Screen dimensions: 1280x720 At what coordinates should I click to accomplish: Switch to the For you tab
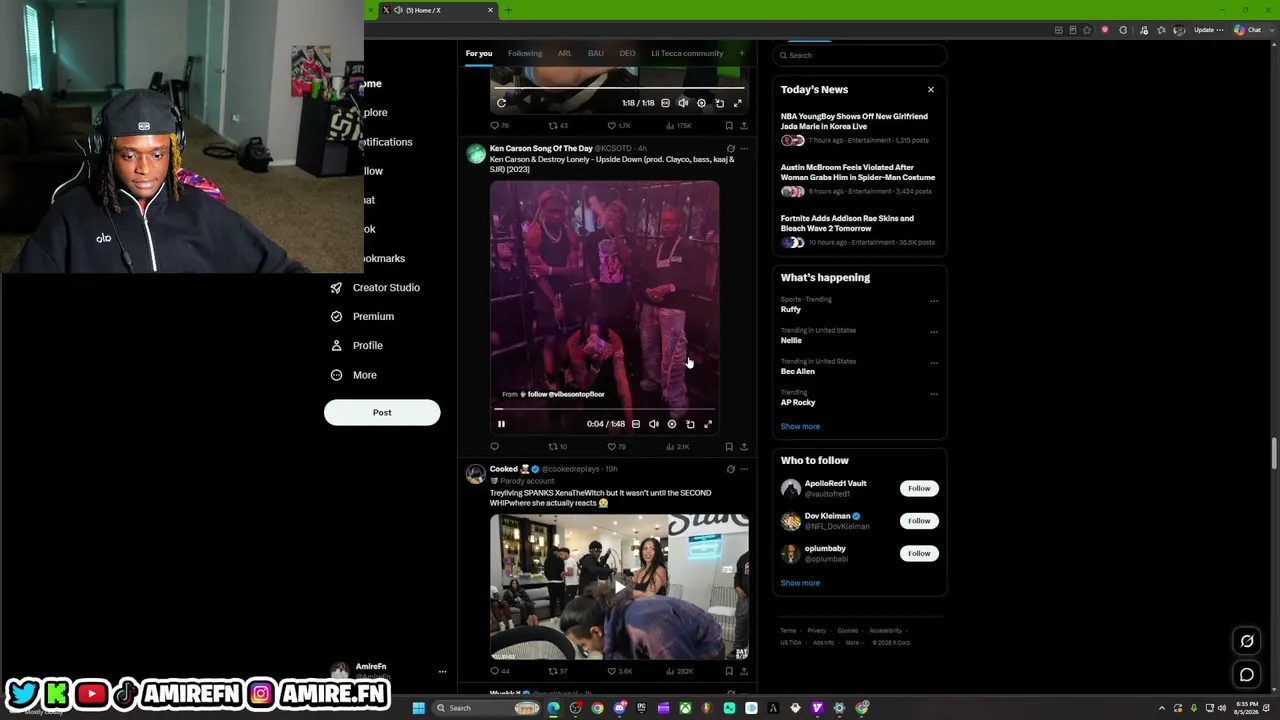point(479,53)
